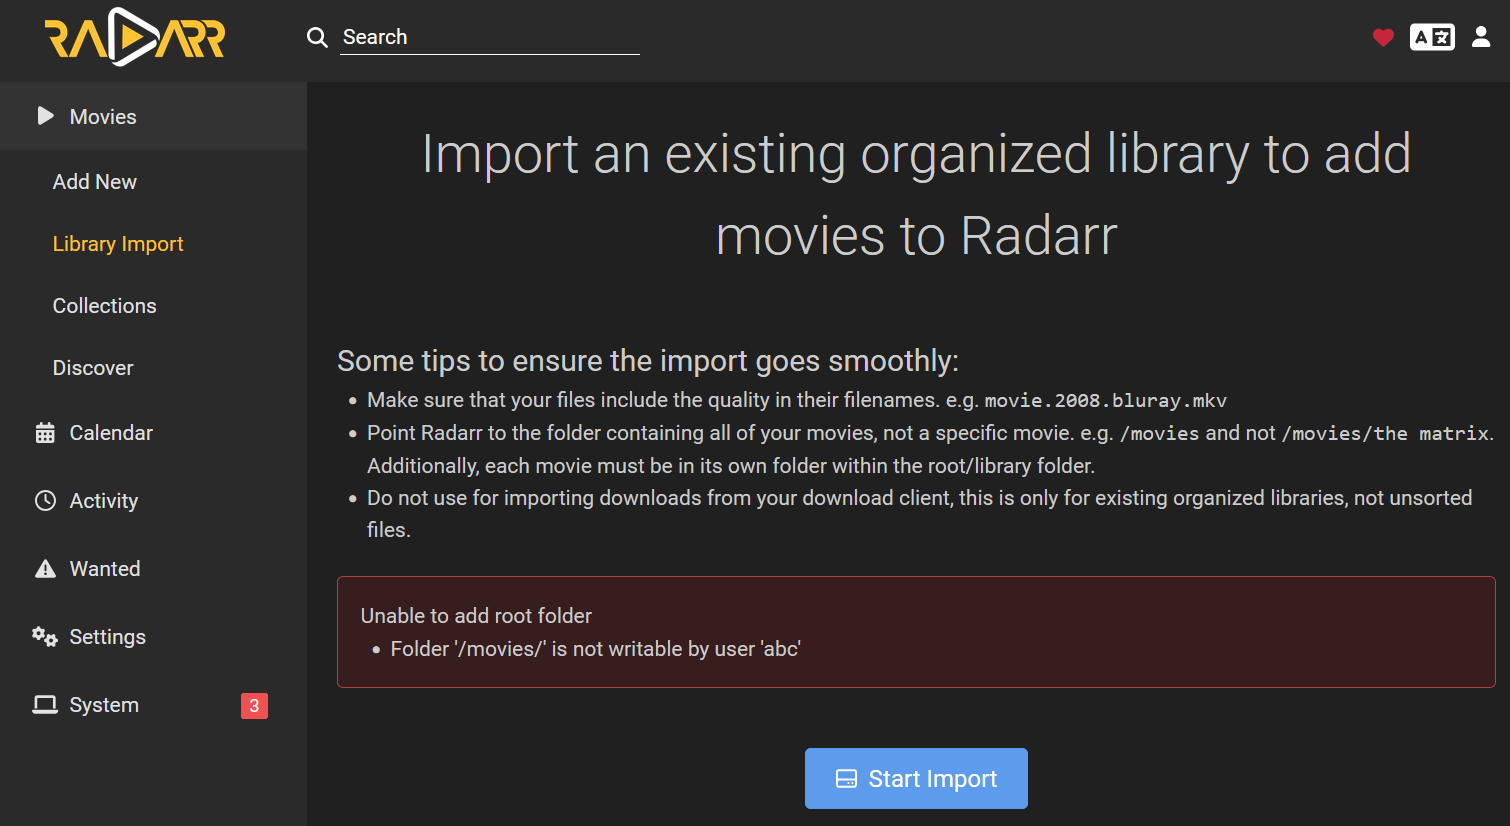1510x826 pixels.
Task: Click the Wanted warning triangle icon
Action: 45,569
